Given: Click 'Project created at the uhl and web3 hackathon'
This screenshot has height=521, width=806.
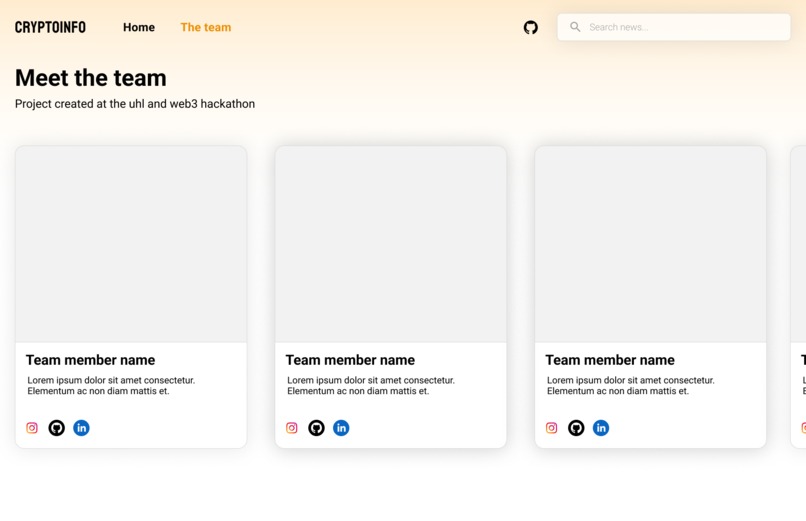Looking at the screenshot, I should click(135, 104).
